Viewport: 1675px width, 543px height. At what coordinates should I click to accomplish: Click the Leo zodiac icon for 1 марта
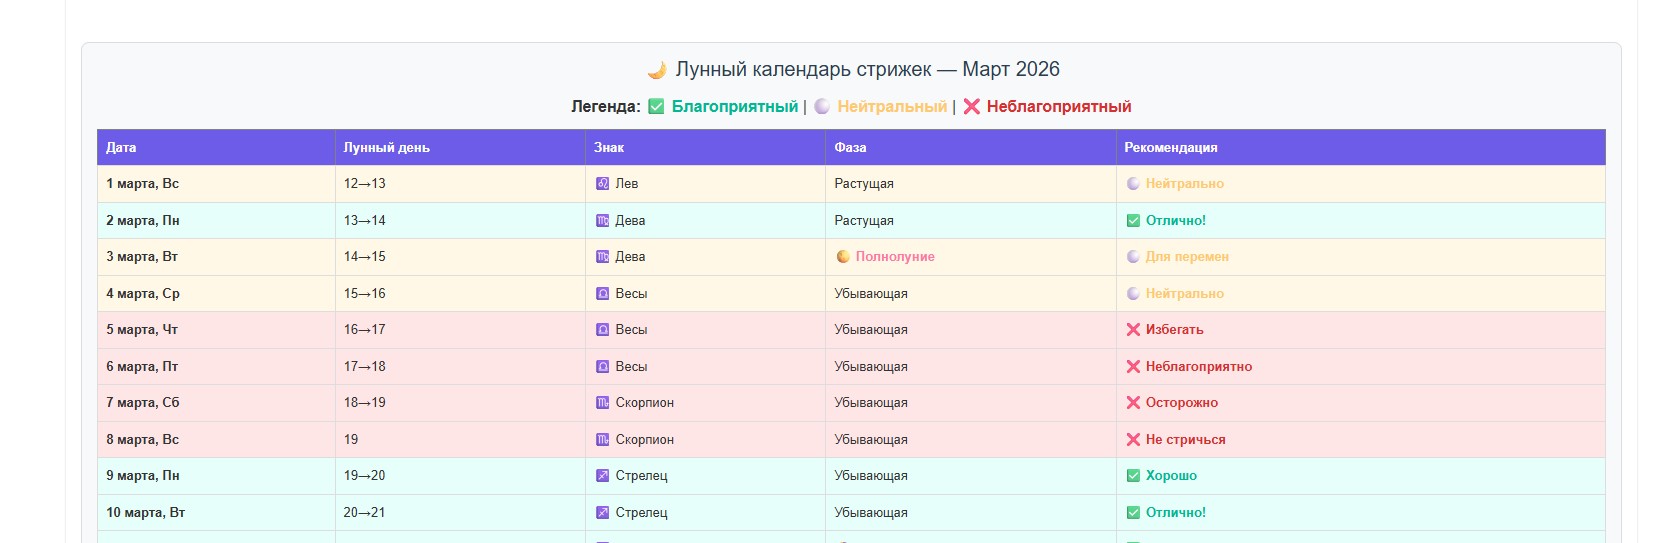click(602, 184)
